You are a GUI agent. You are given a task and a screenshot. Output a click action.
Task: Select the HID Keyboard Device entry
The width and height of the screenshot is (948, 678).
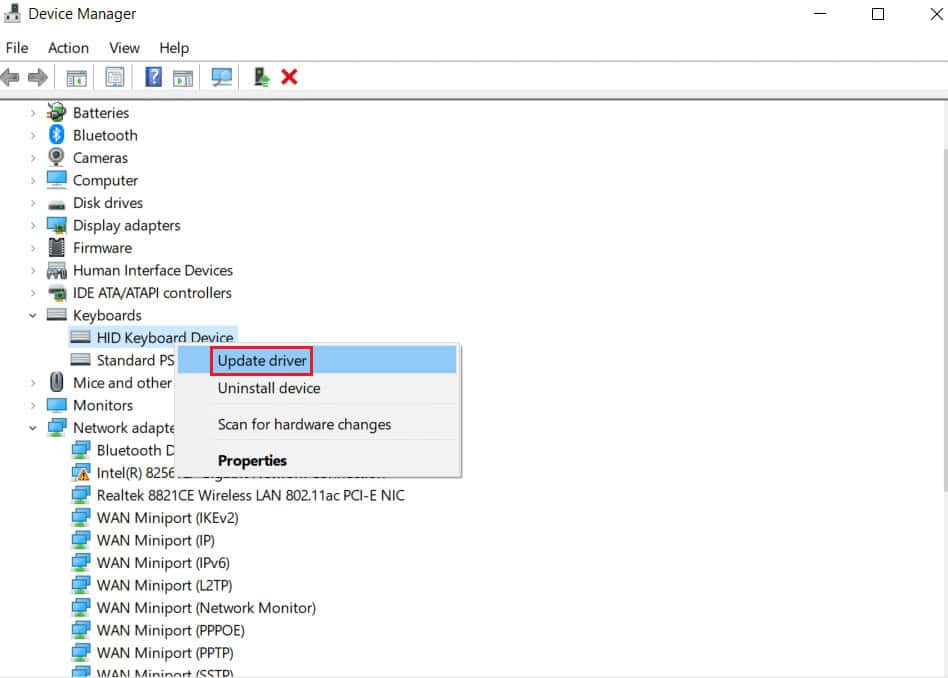[x=164, y=337]
